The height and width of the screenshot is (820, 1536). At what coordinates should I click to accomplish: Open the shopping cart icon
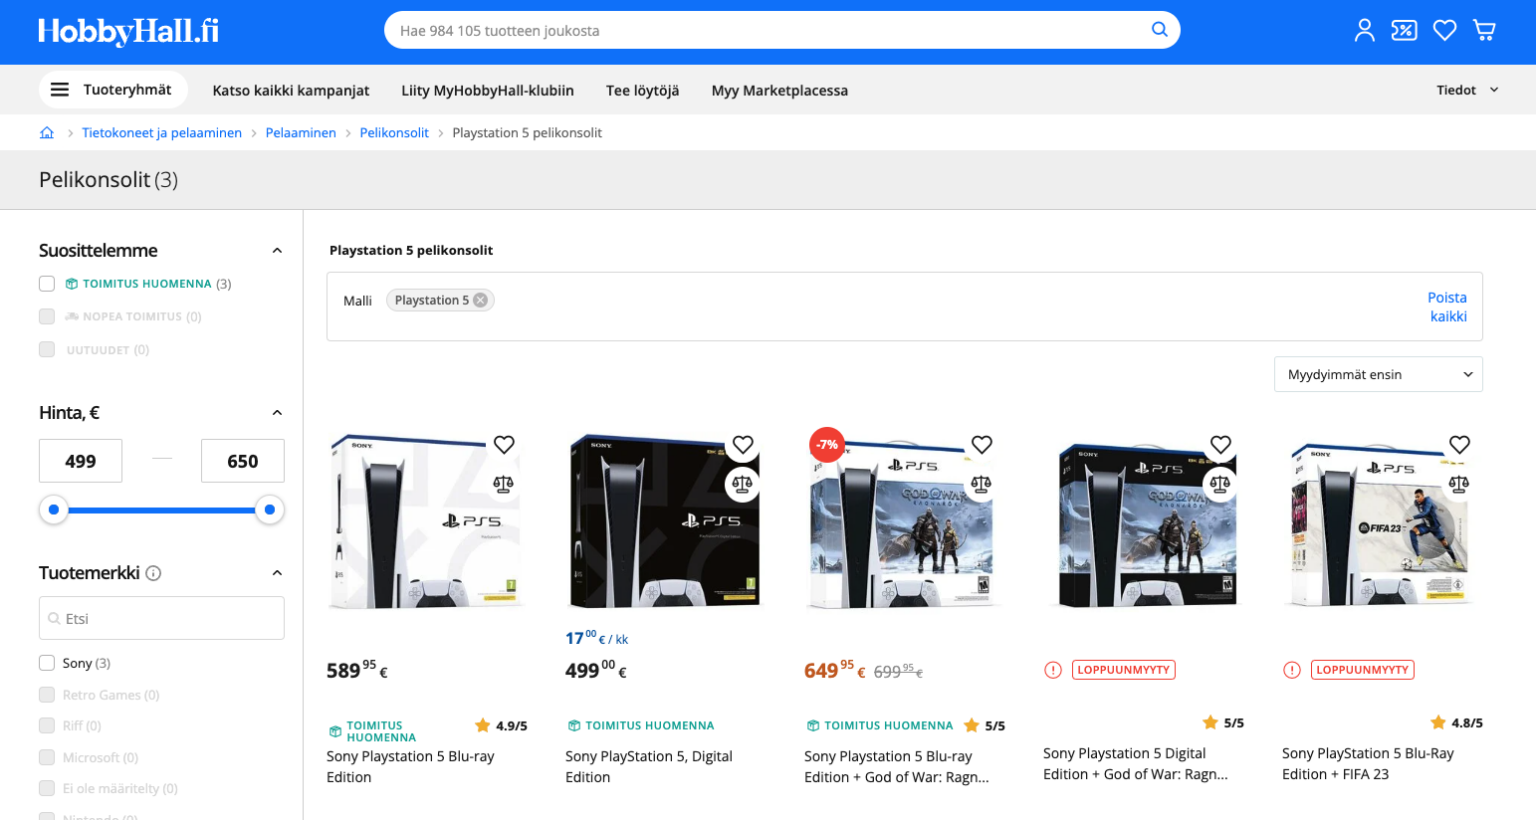1484,31
